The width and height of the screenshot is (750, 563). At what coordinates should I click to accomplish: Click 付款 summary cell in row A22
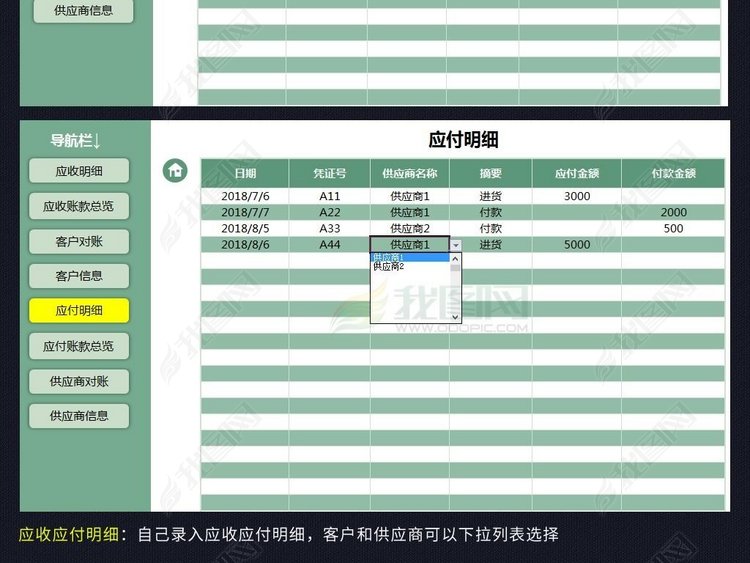[x=490, y=212]
